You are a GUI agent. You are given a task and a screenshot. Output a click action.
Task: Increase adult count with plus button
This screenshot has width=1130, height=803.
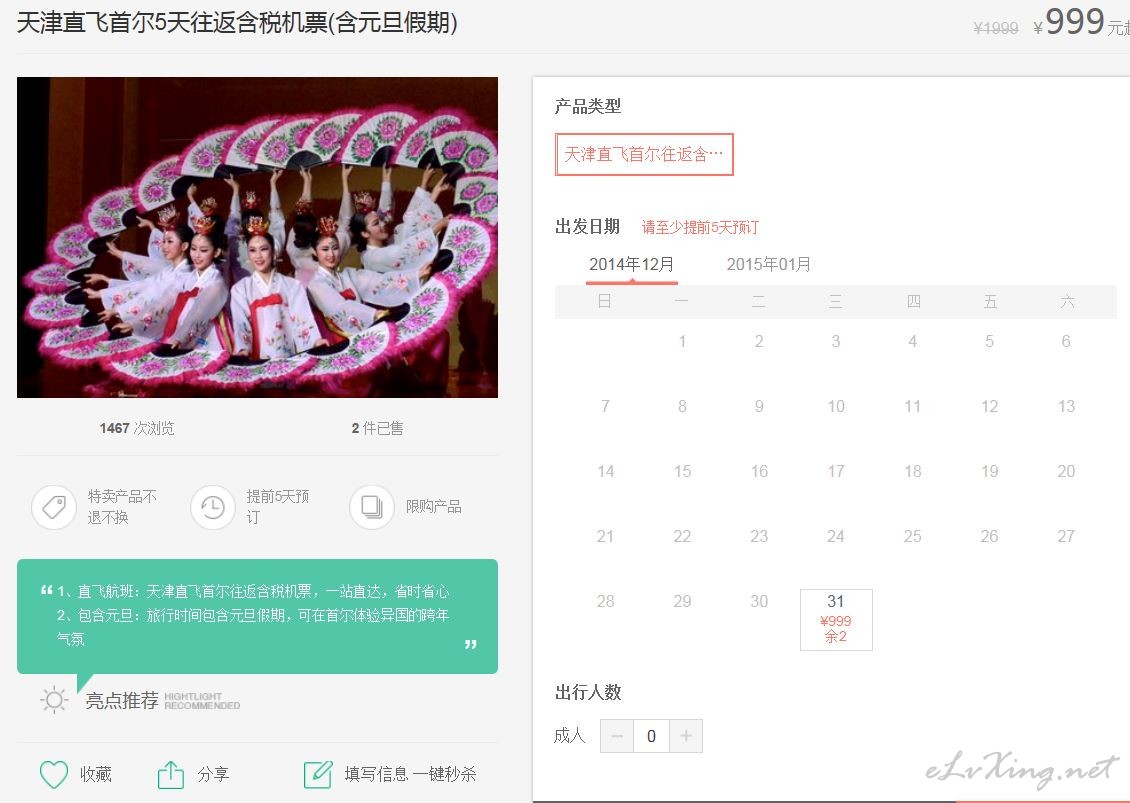[686, 735]
